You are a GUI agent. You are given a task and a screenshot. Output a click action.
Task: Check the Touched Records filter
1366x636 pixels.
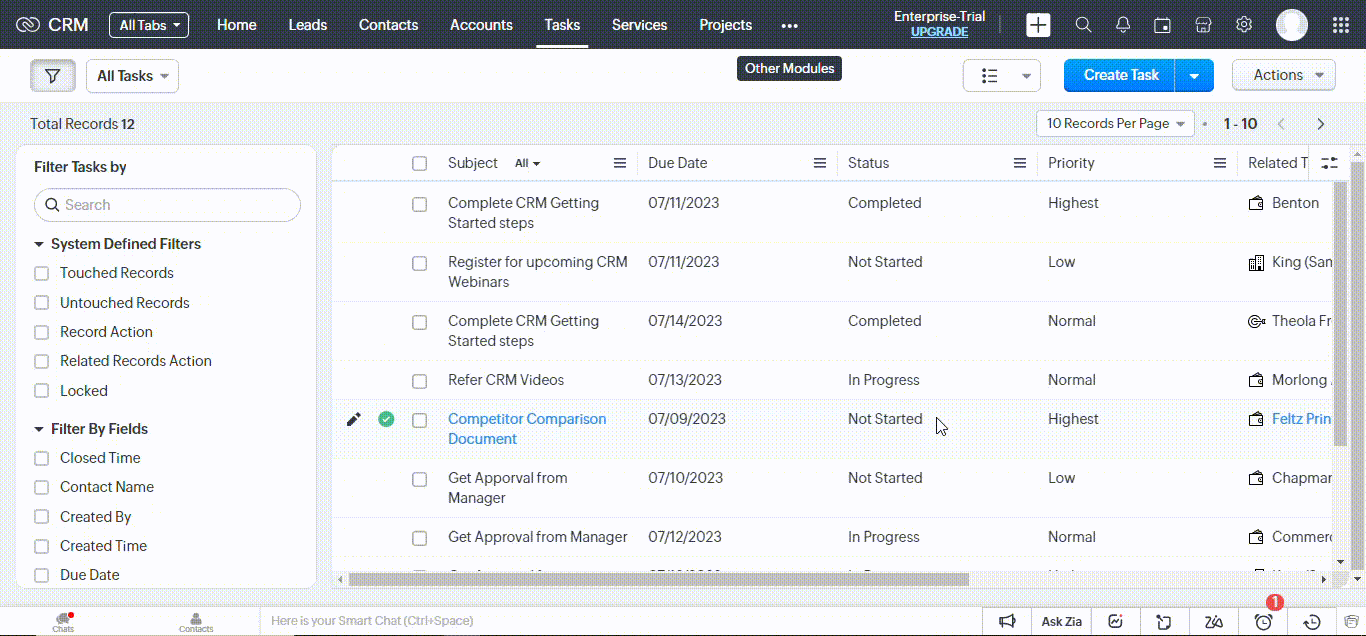pos(41,273)
